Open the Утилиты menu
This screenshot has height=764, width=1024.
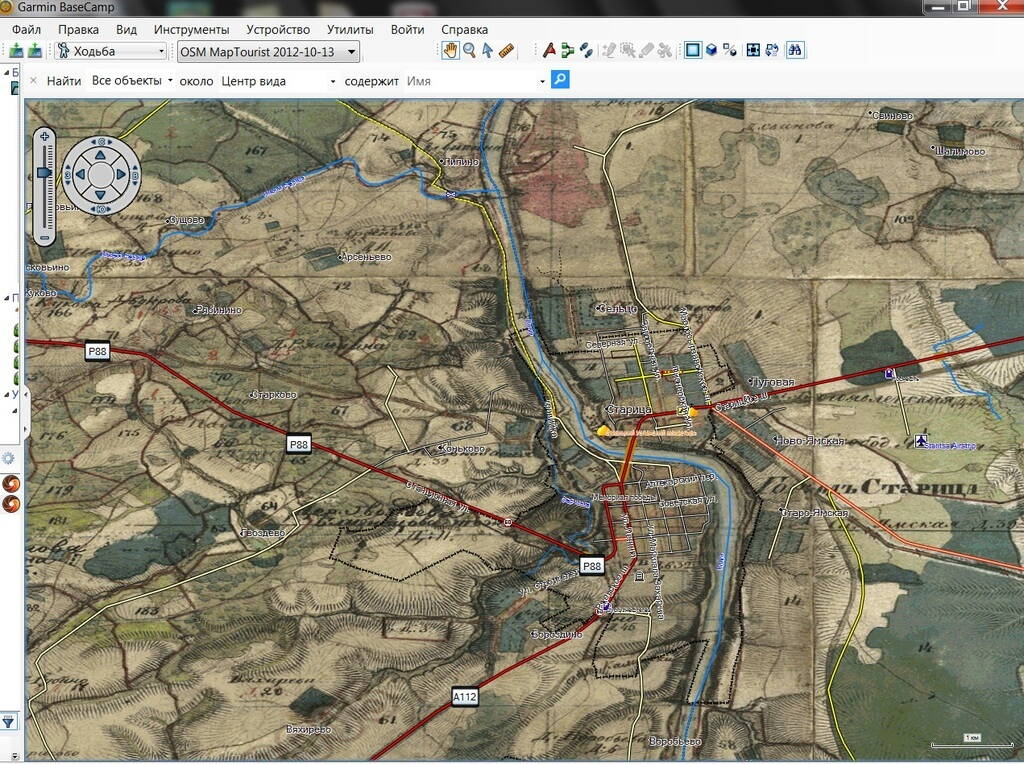tap(350, 29)
